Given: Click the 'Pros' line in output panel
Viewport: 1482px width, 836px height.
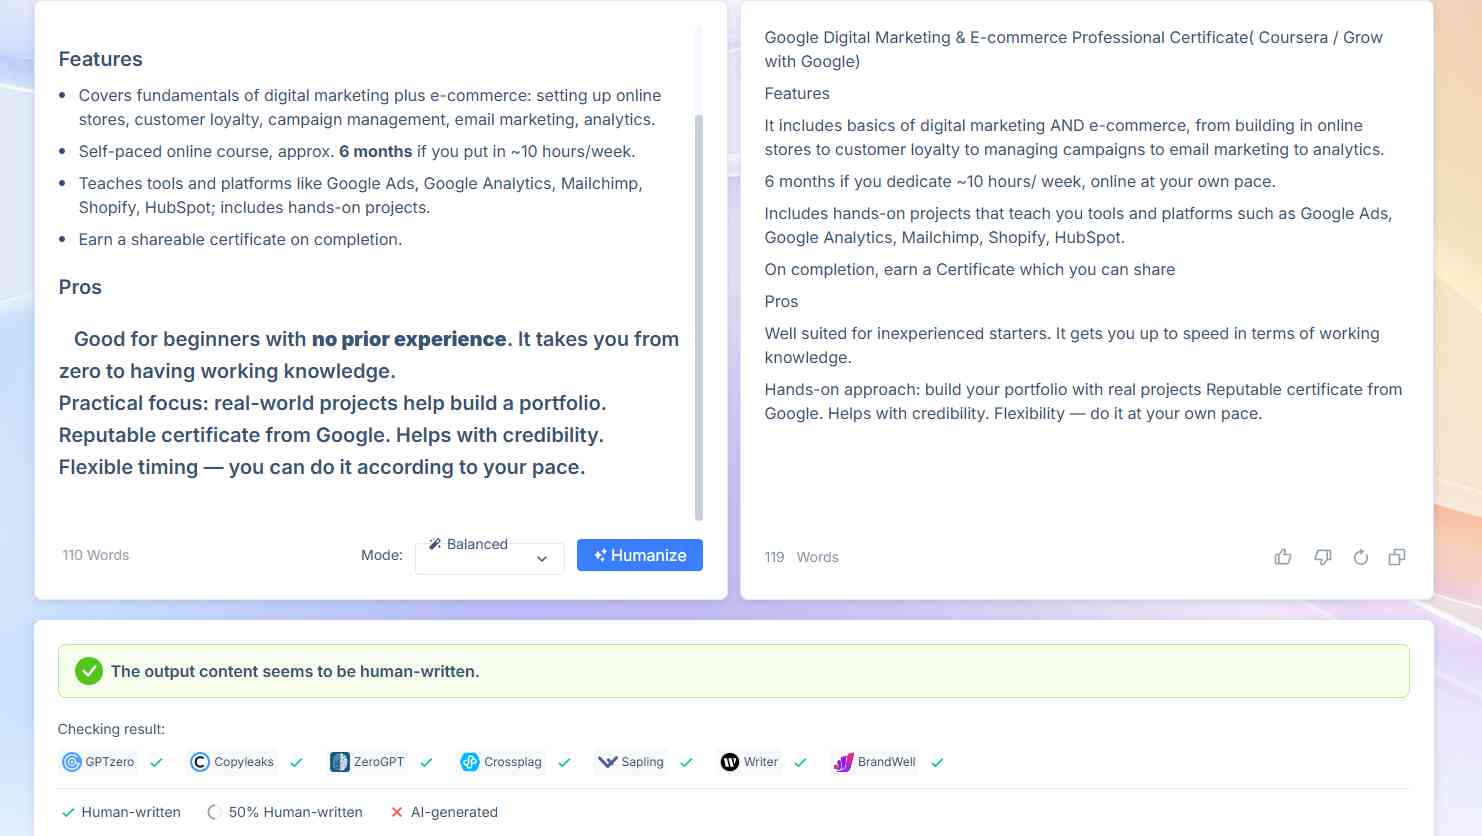Looking at the screenshot, I should [x=782, y=301].
